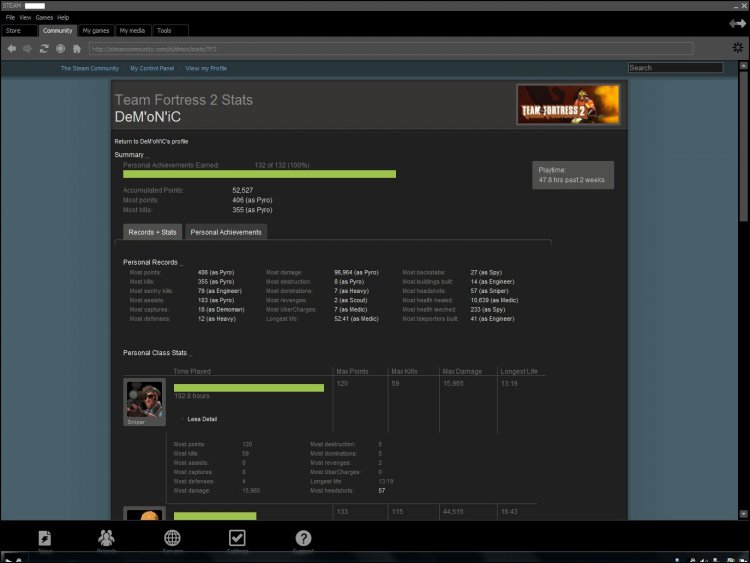Viewport: 750px width, 563px height.
Task: Click '10,639 (as Medic)' health healed value
Action: pos(494,300)
